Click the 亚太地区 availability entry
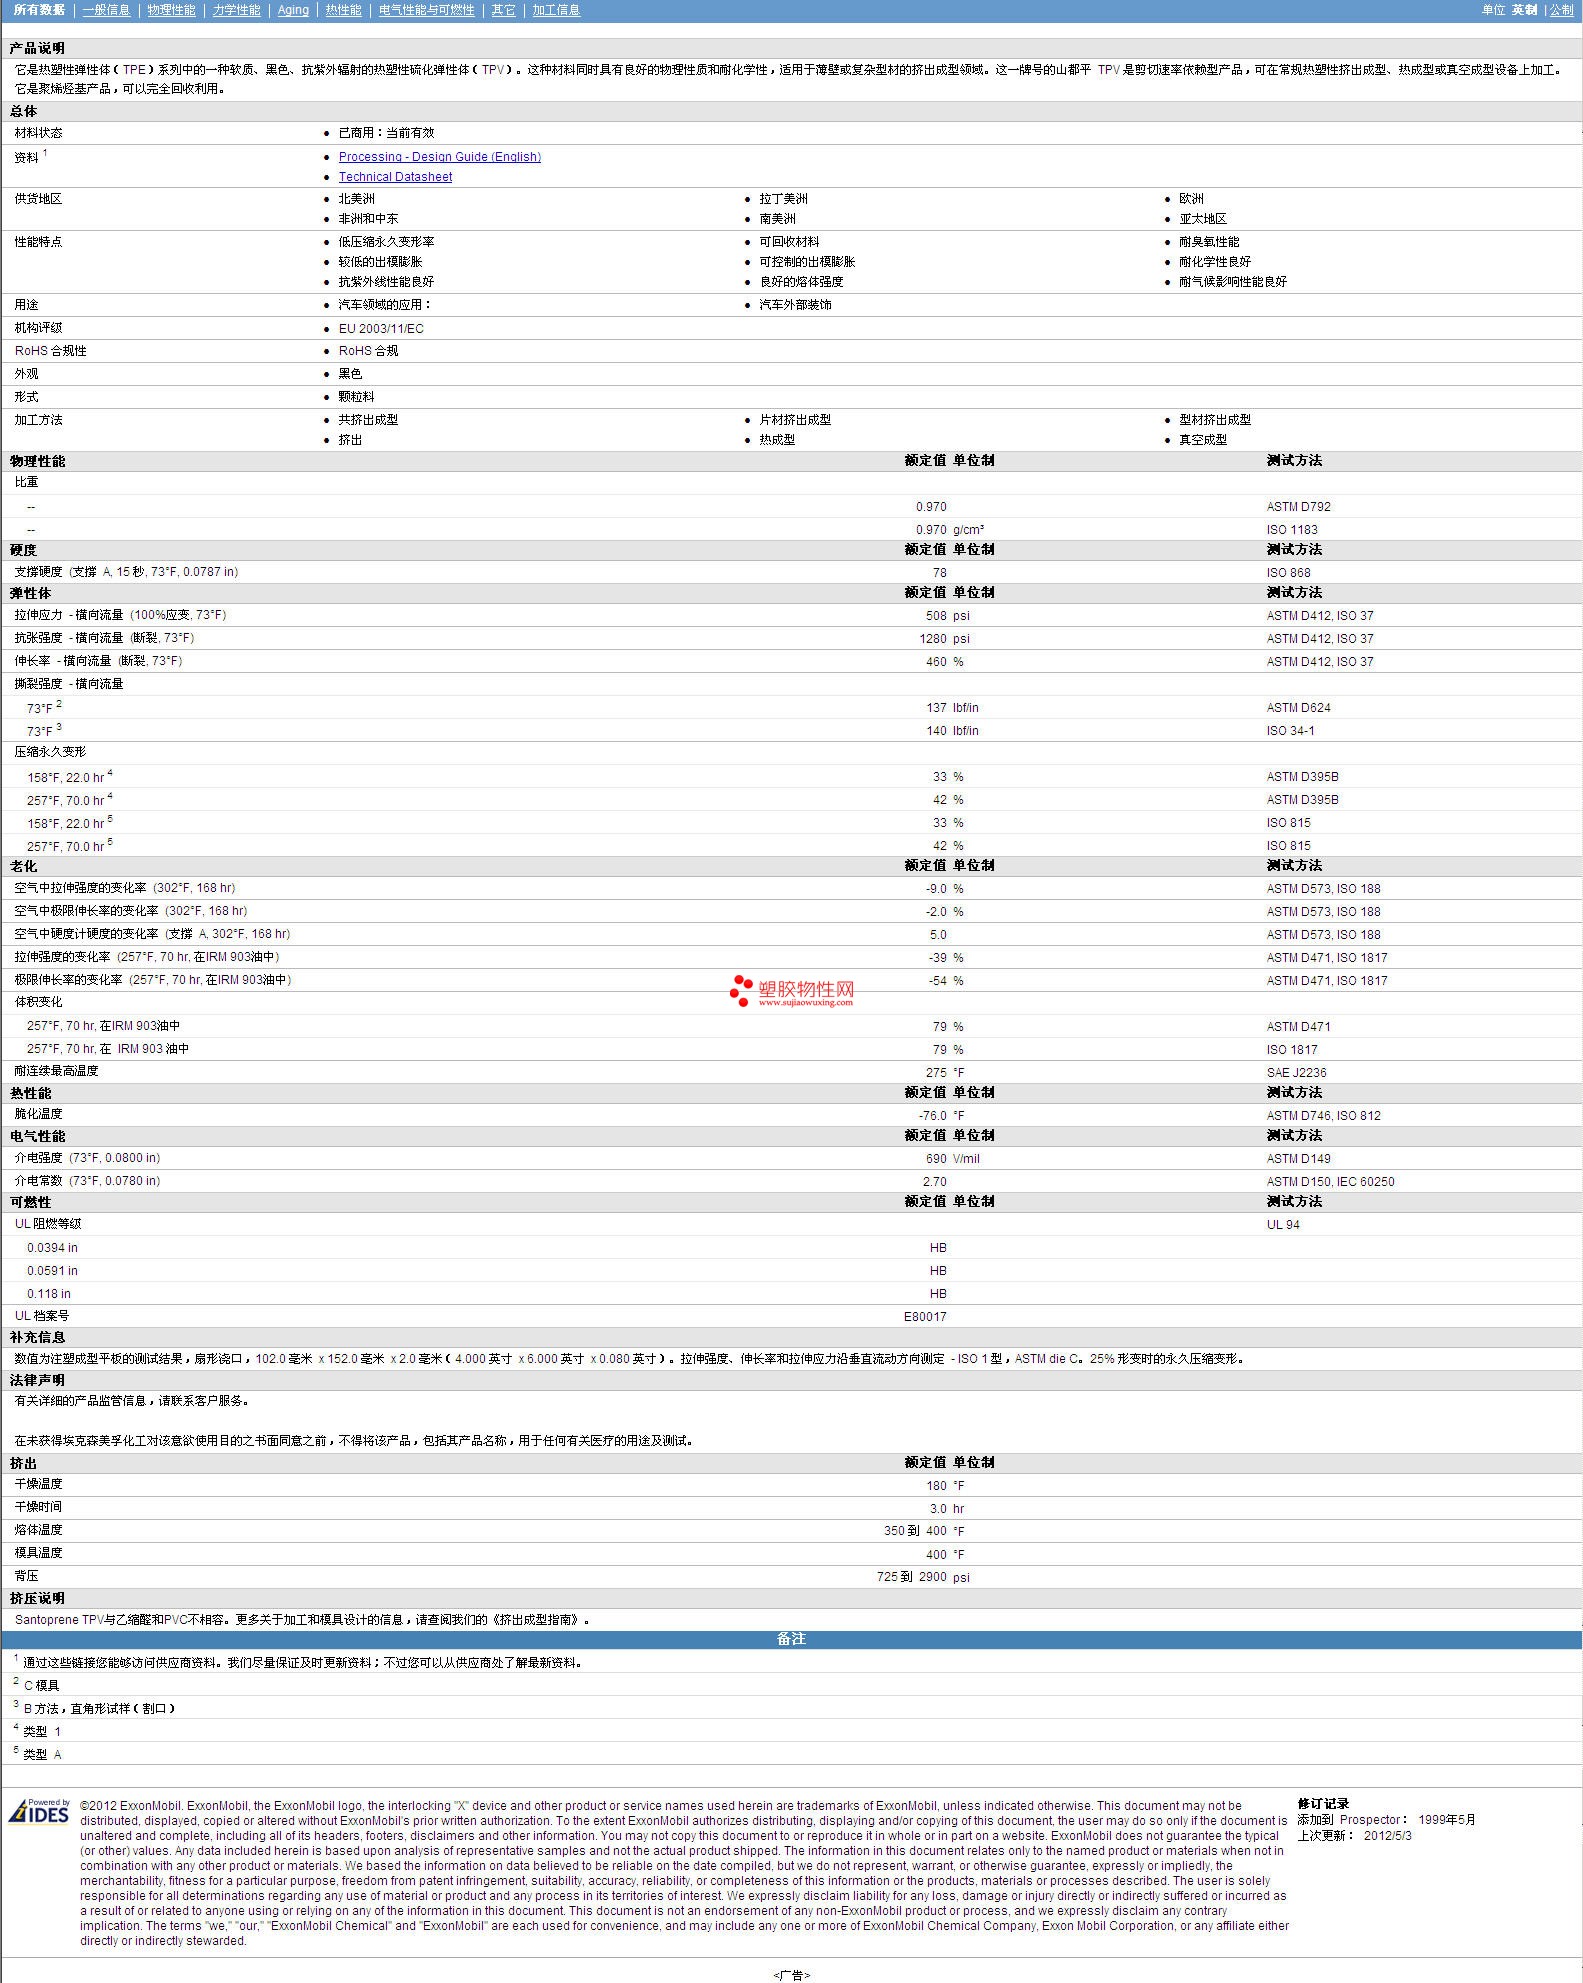The image size is (1583, 1983). click(x=1203, y=219)
